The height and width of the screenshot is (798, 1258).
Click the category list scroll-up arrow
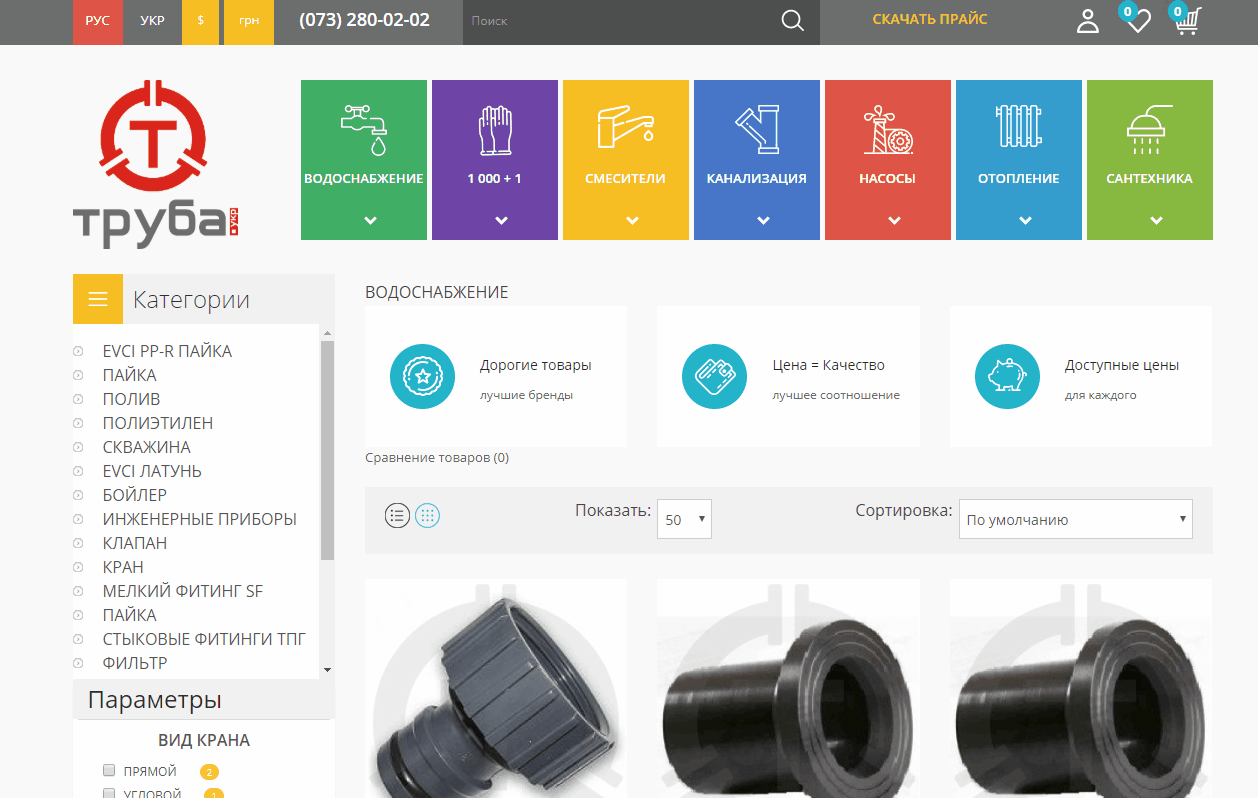(327, 332)
